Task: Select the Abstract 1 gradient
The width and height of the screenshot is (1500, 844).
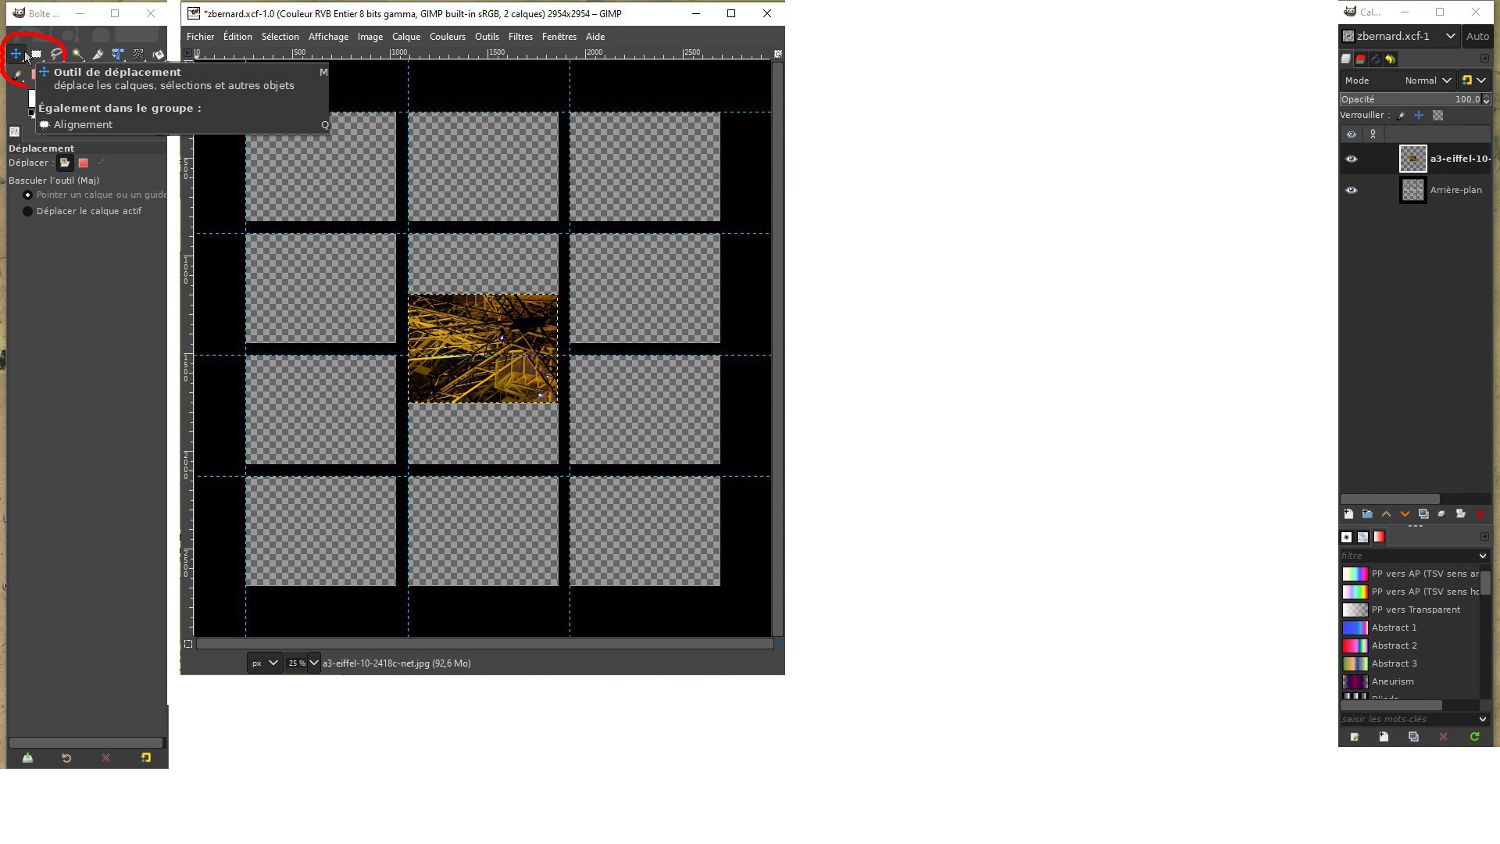Action: coord(1409,628)
